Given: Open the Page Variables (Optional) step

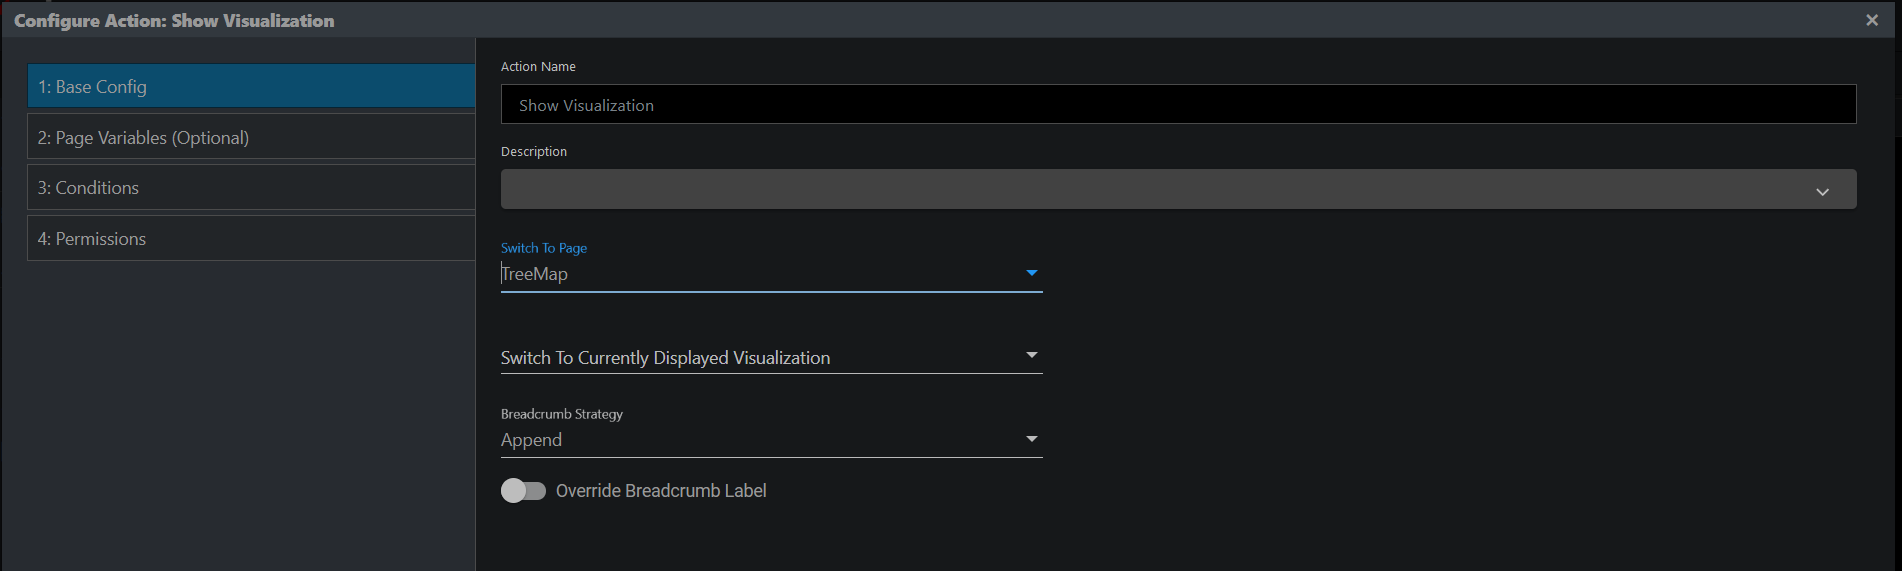Looking at the screenshot, I should (250, 138).
